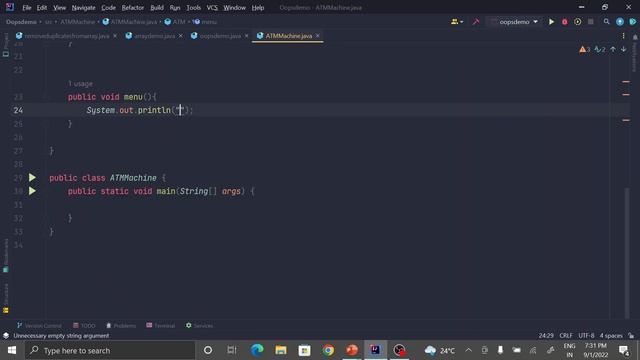Open the View menu
This screenshot has width=640, height=360.
(59, 8)
